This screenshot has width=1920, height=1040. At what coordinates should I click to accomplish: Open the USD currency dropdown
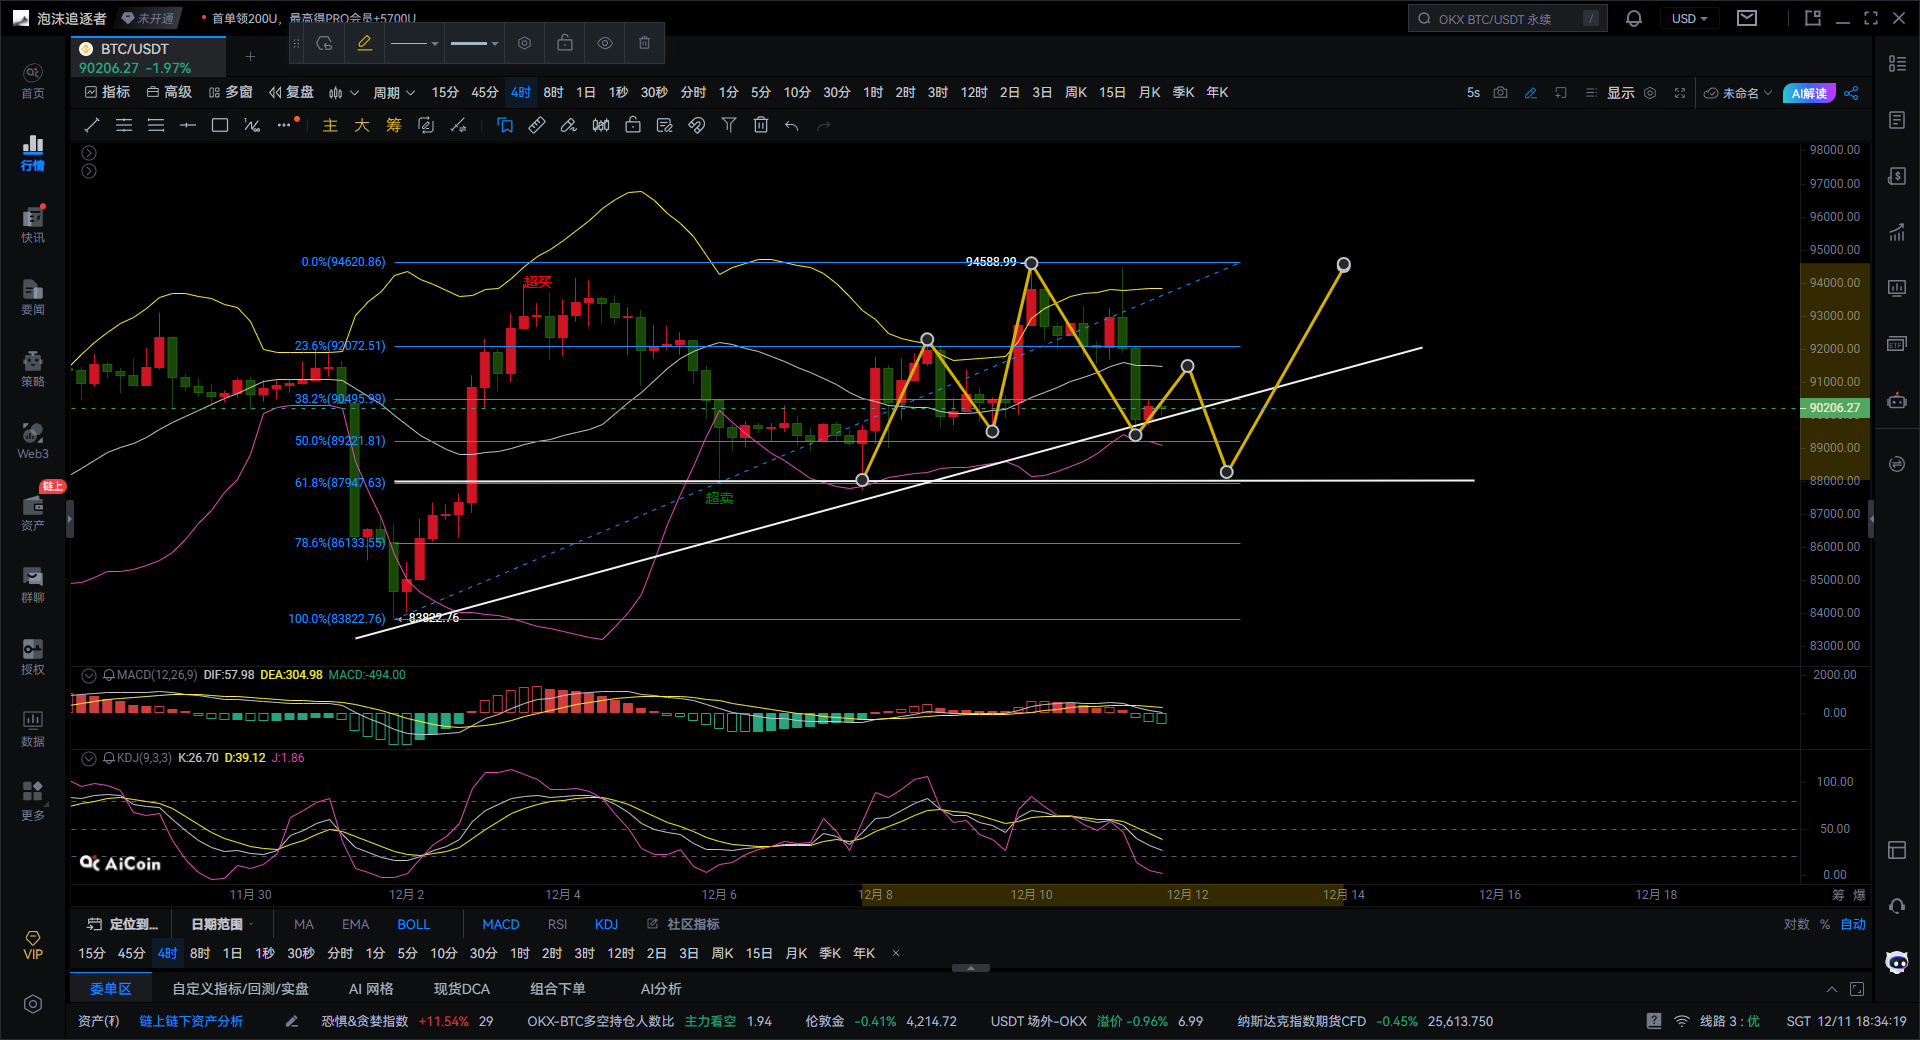tap(1689, 19)
